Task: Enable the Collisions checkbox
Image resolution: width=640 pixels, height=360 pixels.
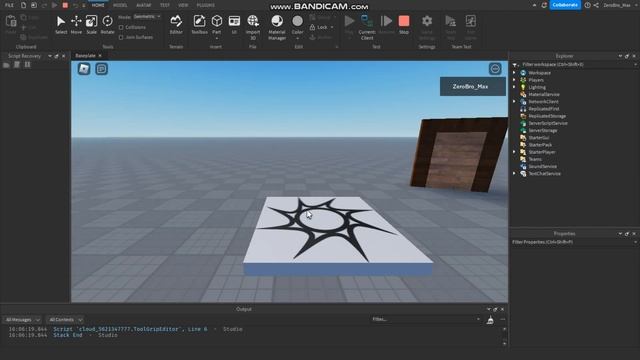Action: click(121, 27)
